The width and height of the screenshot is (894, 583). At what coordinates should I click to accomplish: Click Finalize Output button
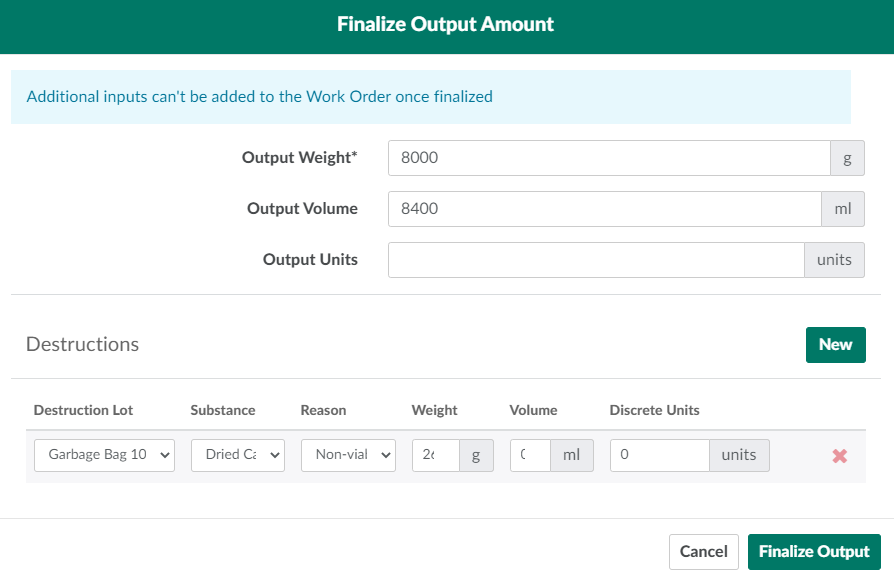(814, 552)
